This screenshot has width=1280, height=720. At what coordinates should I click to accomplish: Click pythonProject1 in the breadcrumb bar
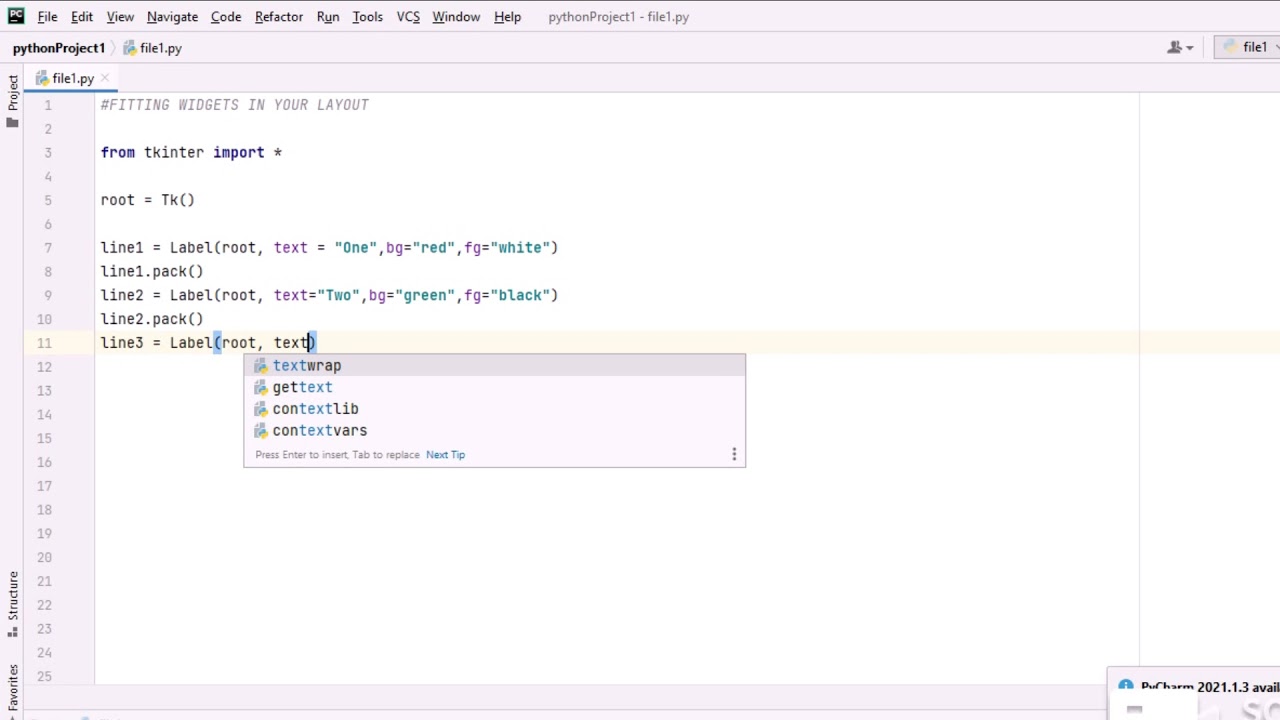pyautogui.click(x=59, y=48)
